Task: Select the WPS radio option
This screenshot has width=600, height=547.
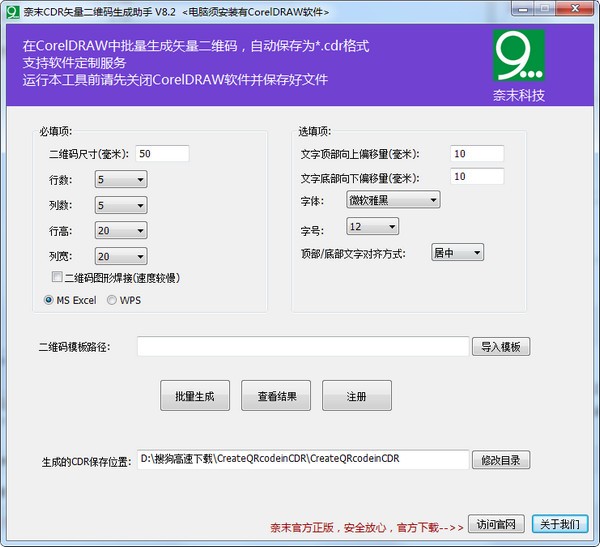Action: point(111,300)
